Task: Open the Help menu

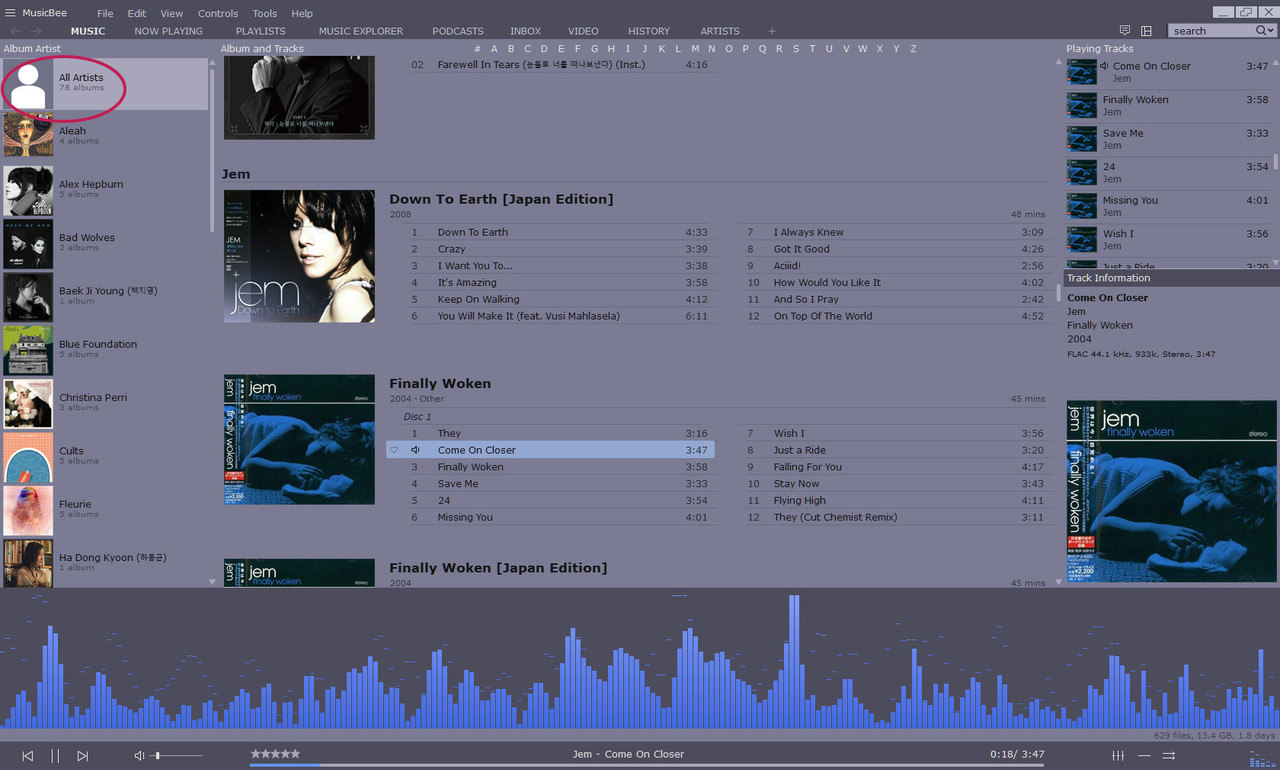Action: [302, 13]
